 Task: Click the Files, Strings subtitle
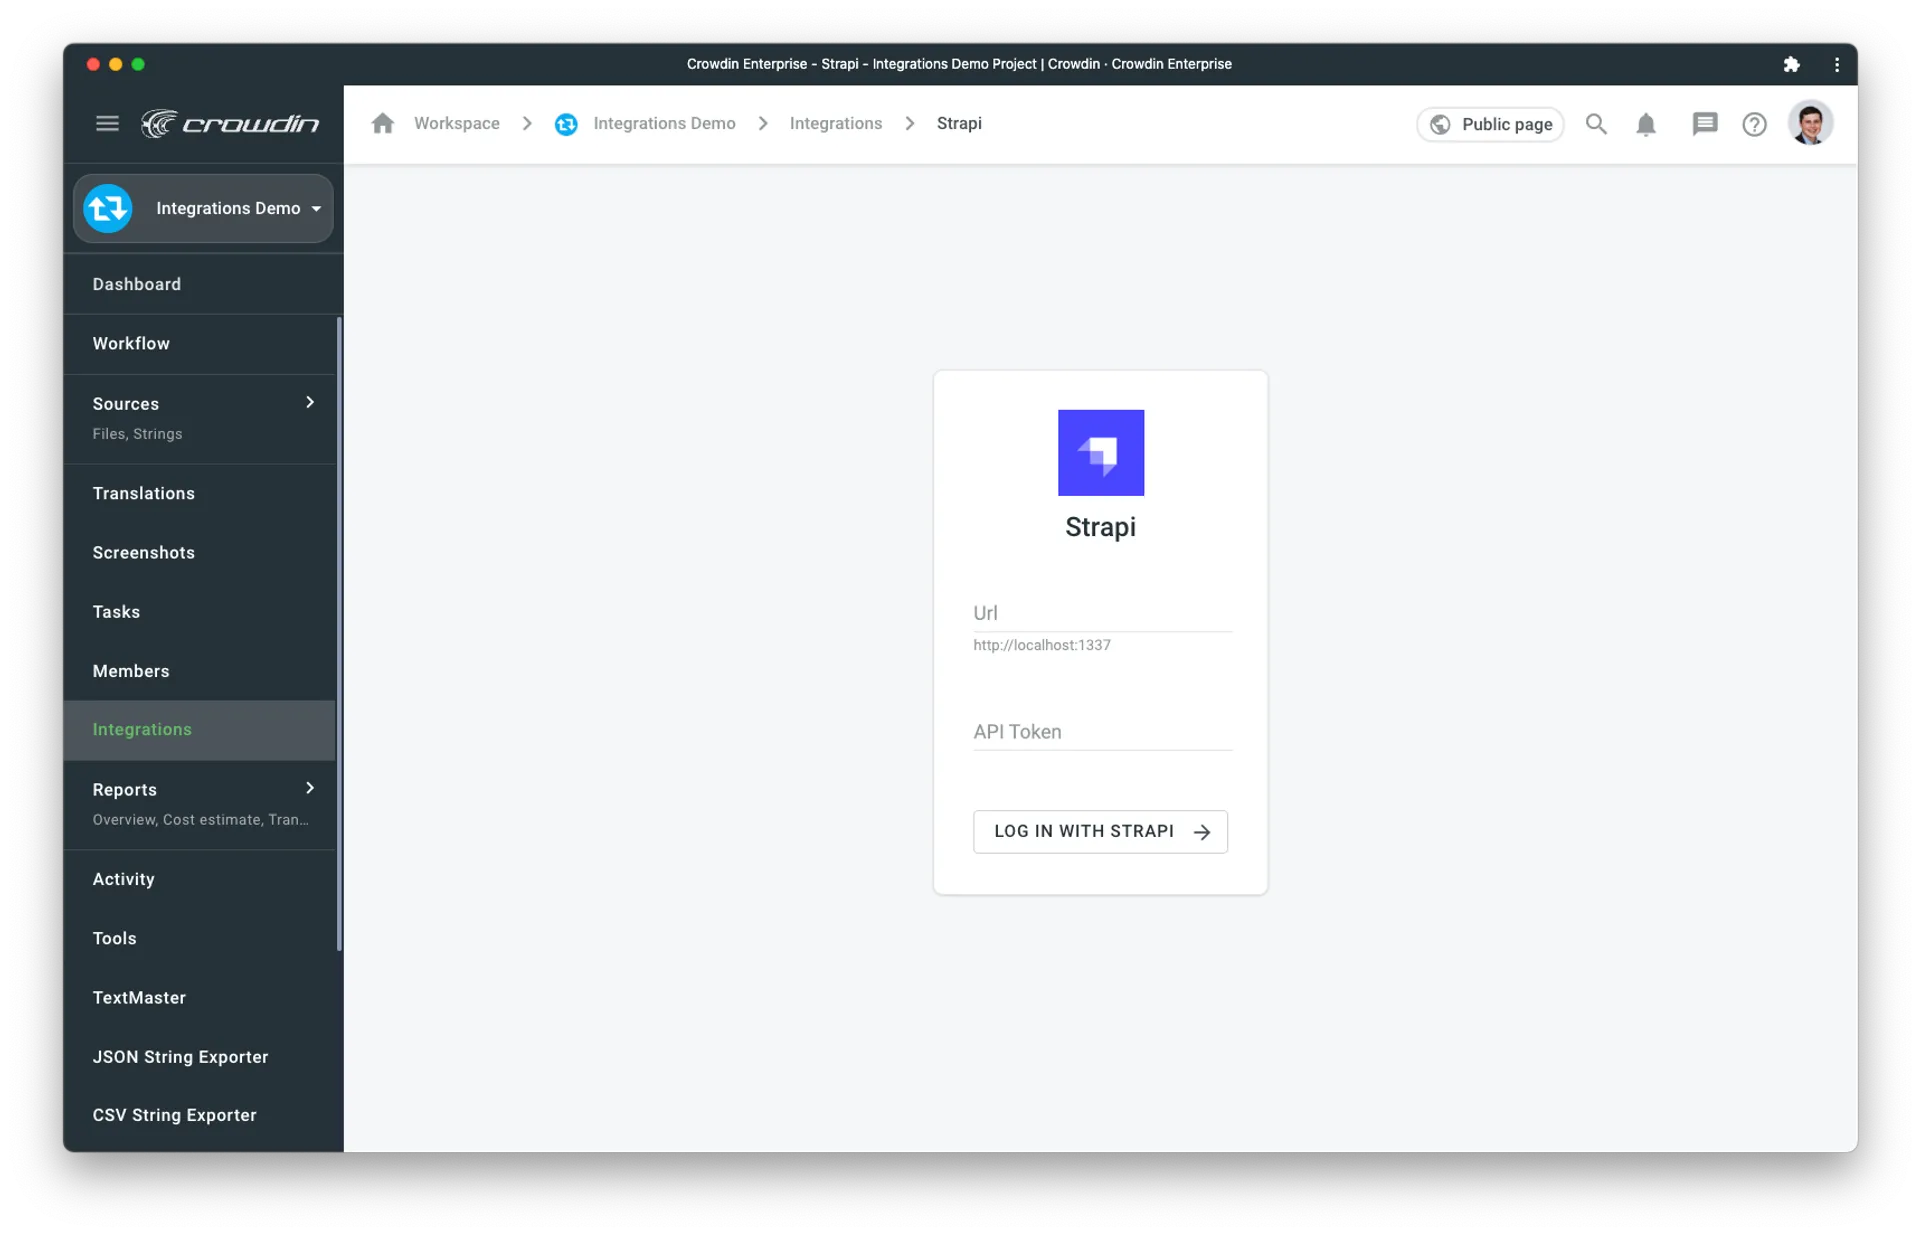[x=137, y=434]
